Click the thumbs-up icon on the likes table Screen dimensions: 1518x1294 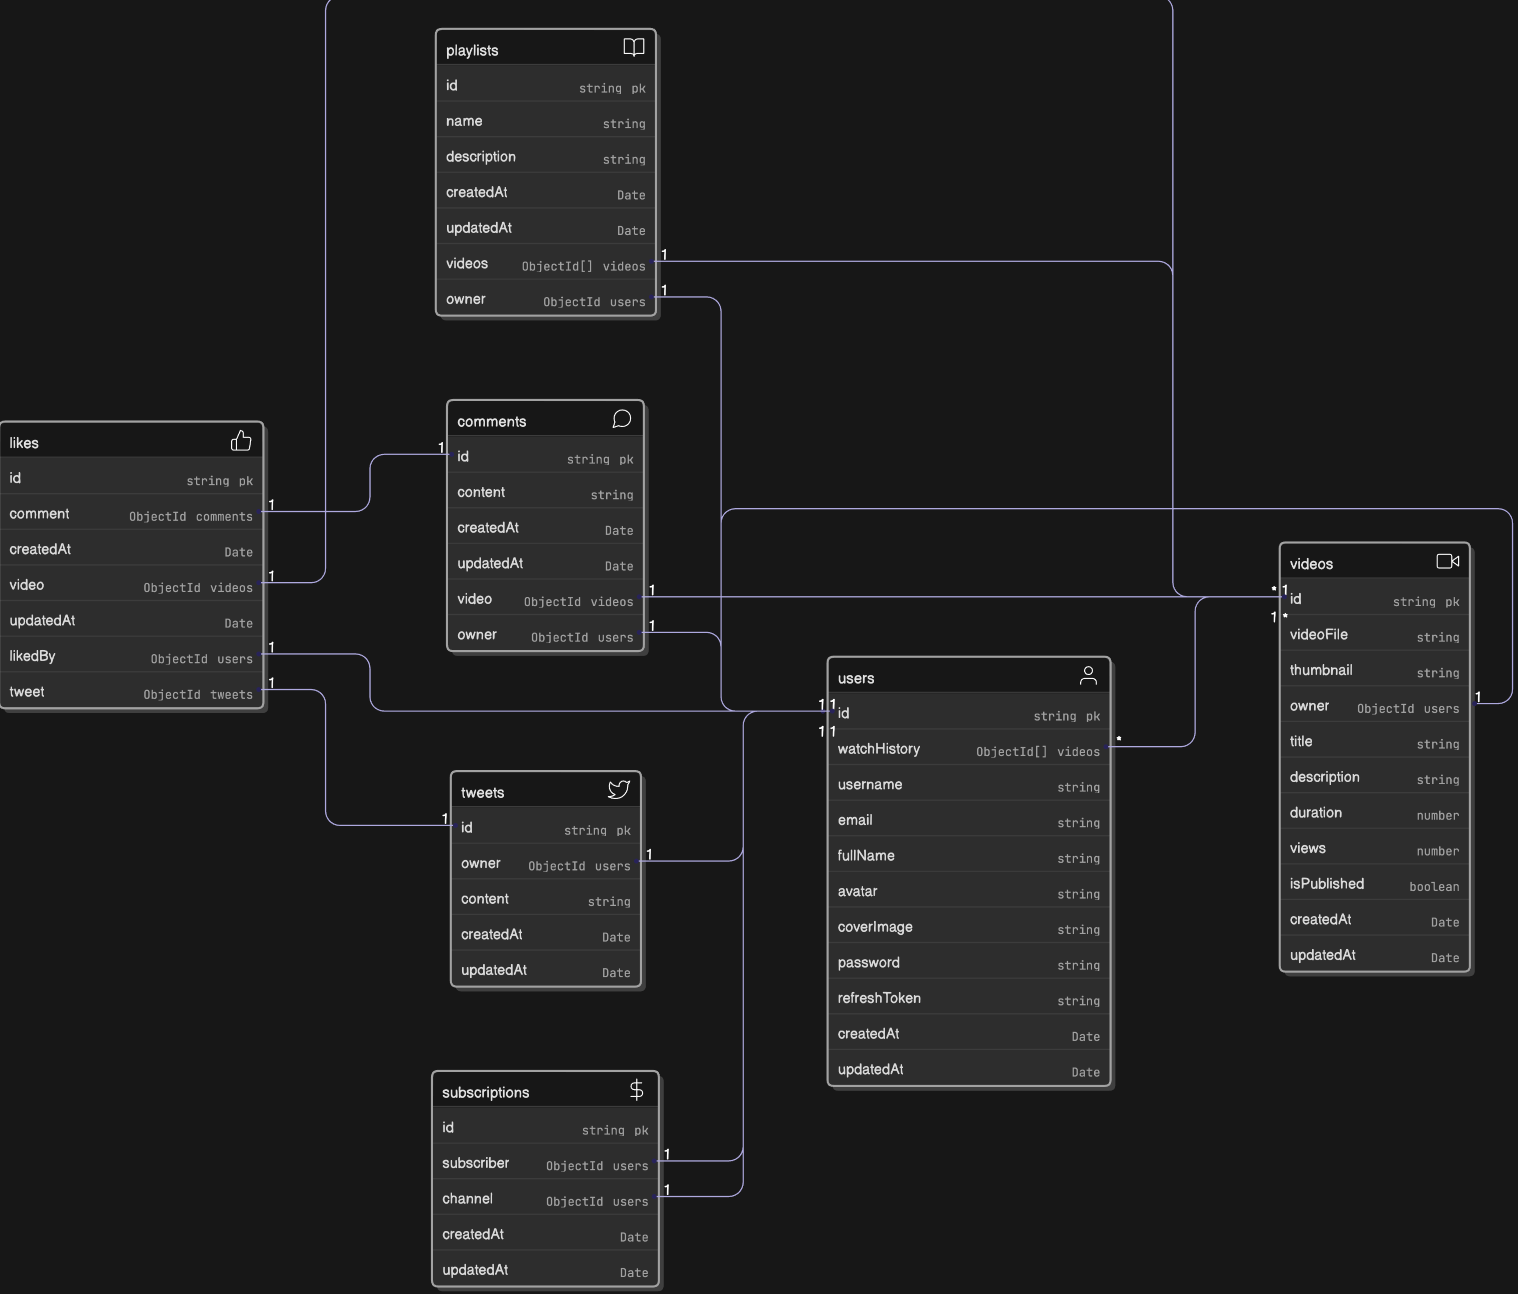(x=241, y=440)
